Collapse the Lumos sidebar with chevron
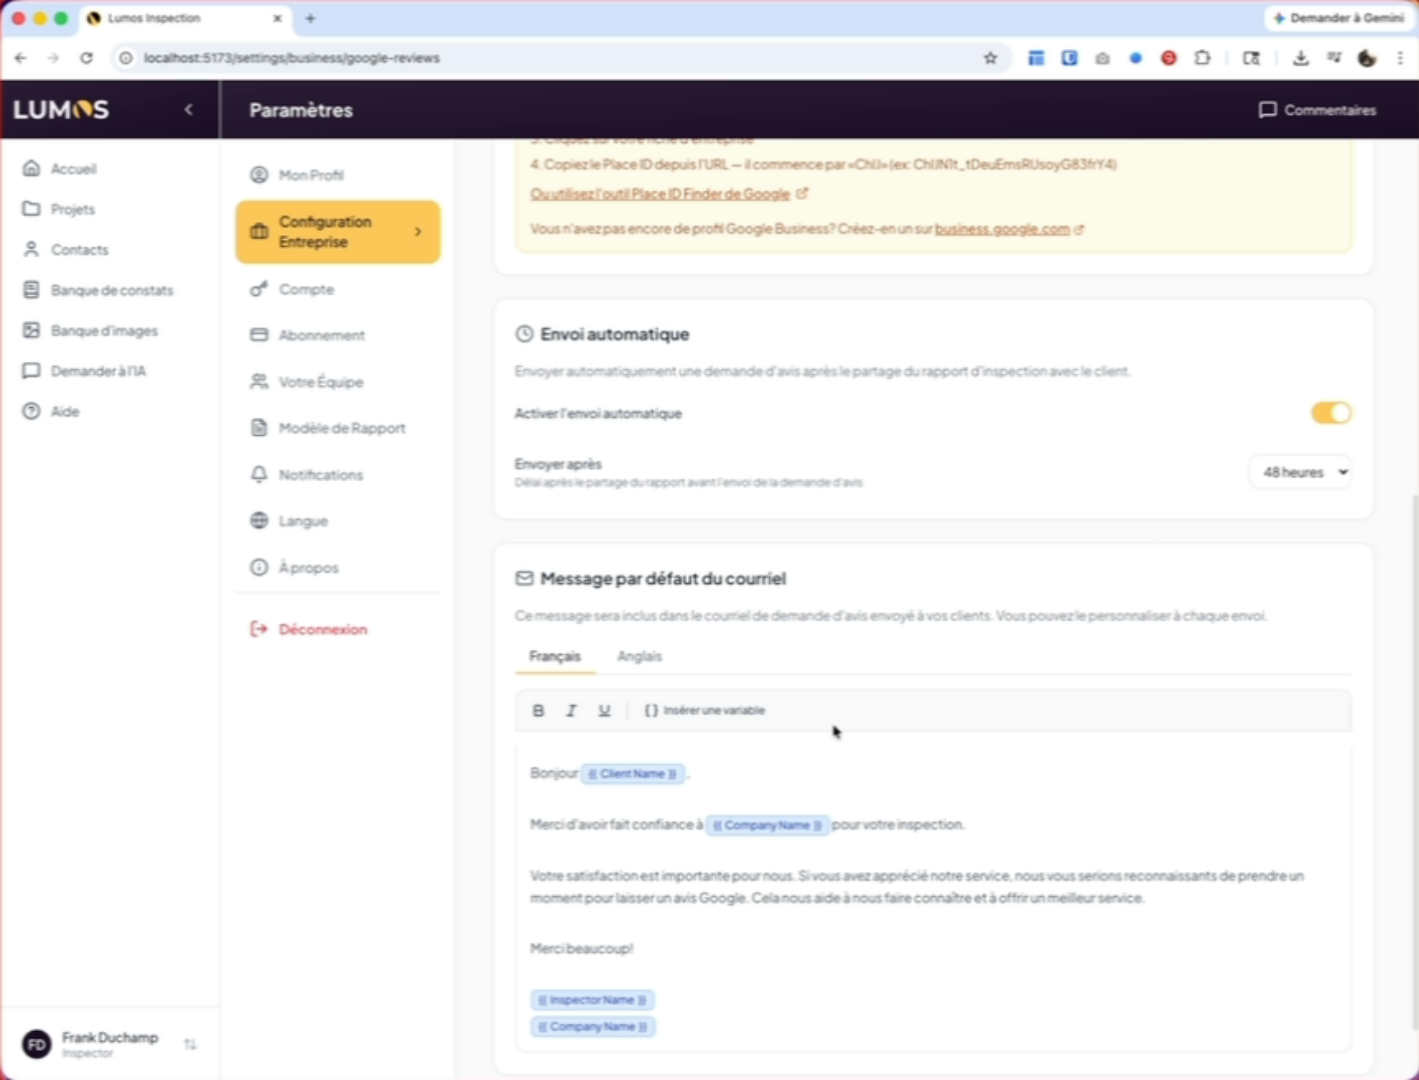Viewport: 1419px width, 1080px height. [x=188, y=110]
